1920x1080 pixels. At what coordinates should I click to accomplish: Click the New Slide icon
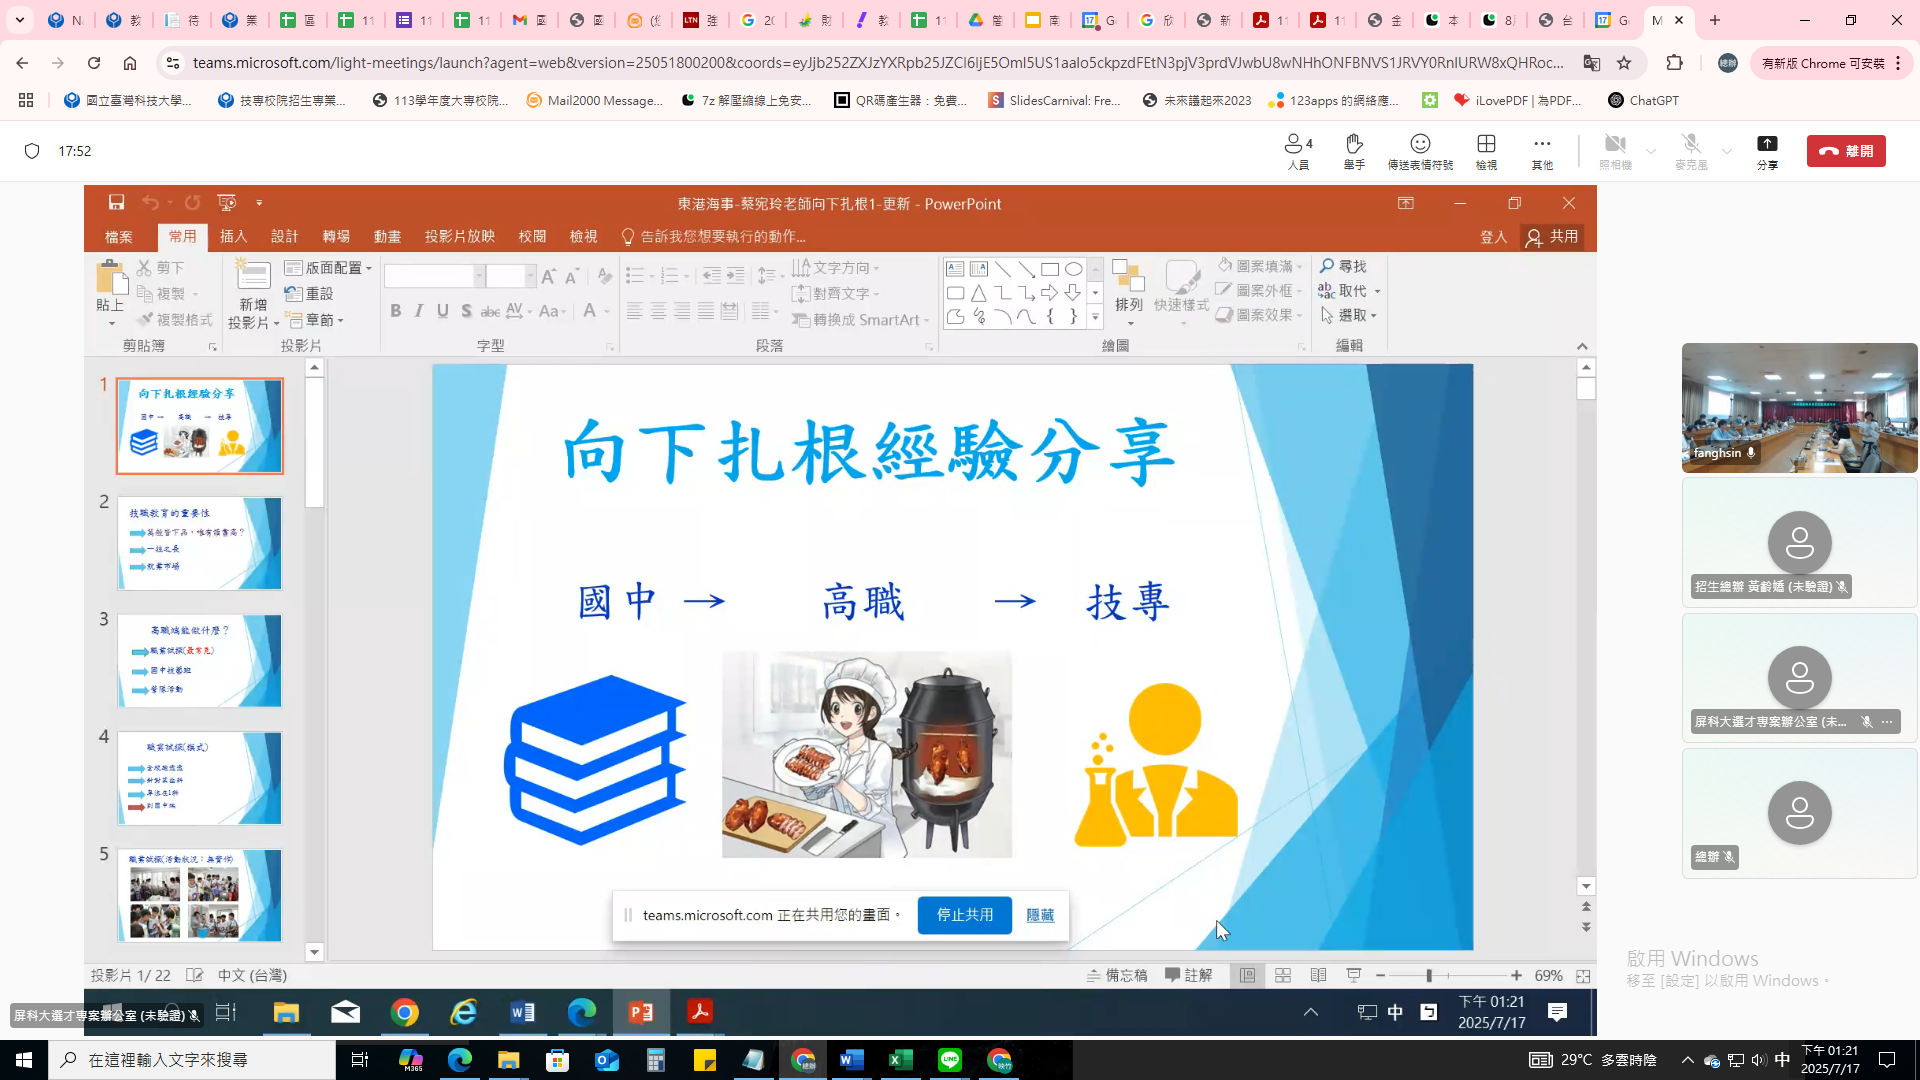click(x=252, y=274)
